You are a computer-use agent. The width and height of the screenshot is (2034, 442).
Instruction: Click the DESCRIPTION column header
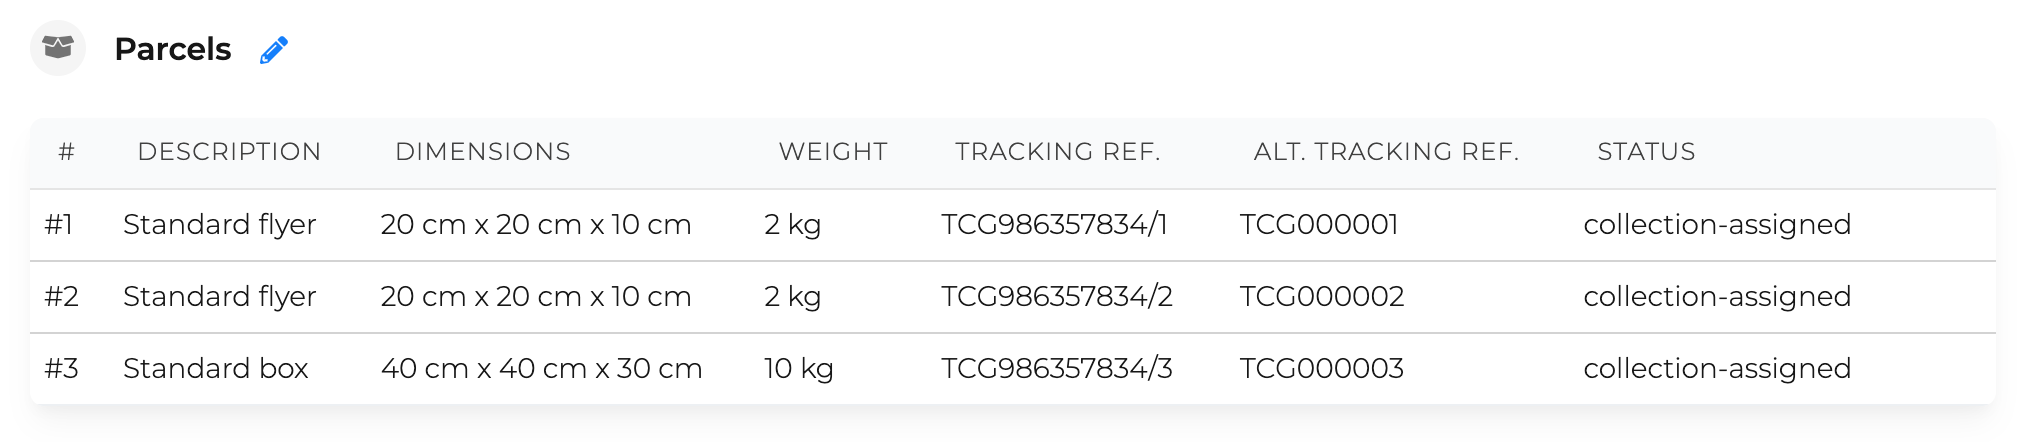(x=229, y=151)
